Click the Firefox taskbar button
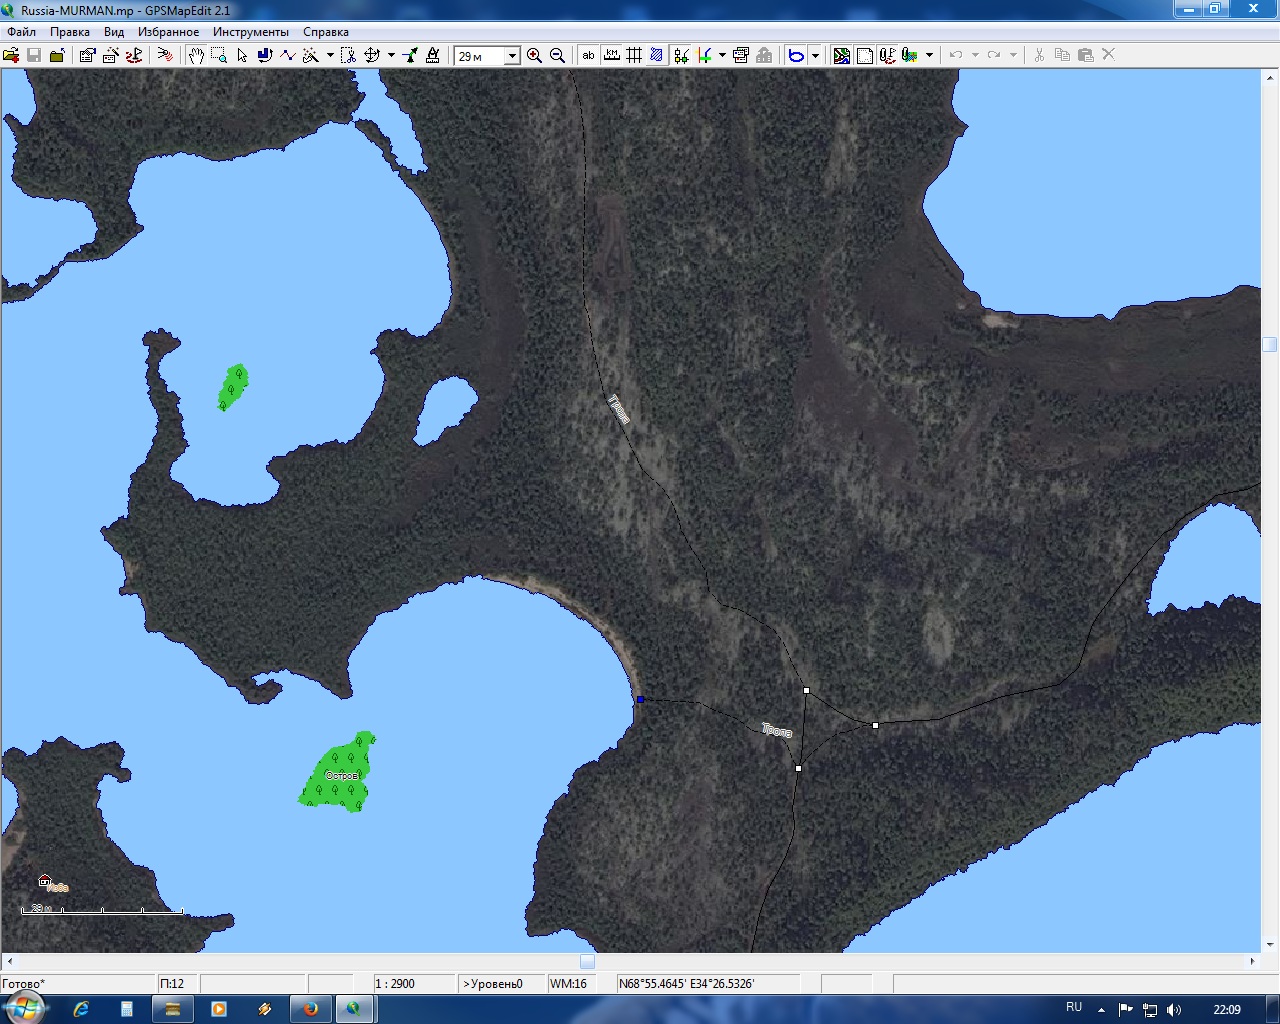 310,1009
